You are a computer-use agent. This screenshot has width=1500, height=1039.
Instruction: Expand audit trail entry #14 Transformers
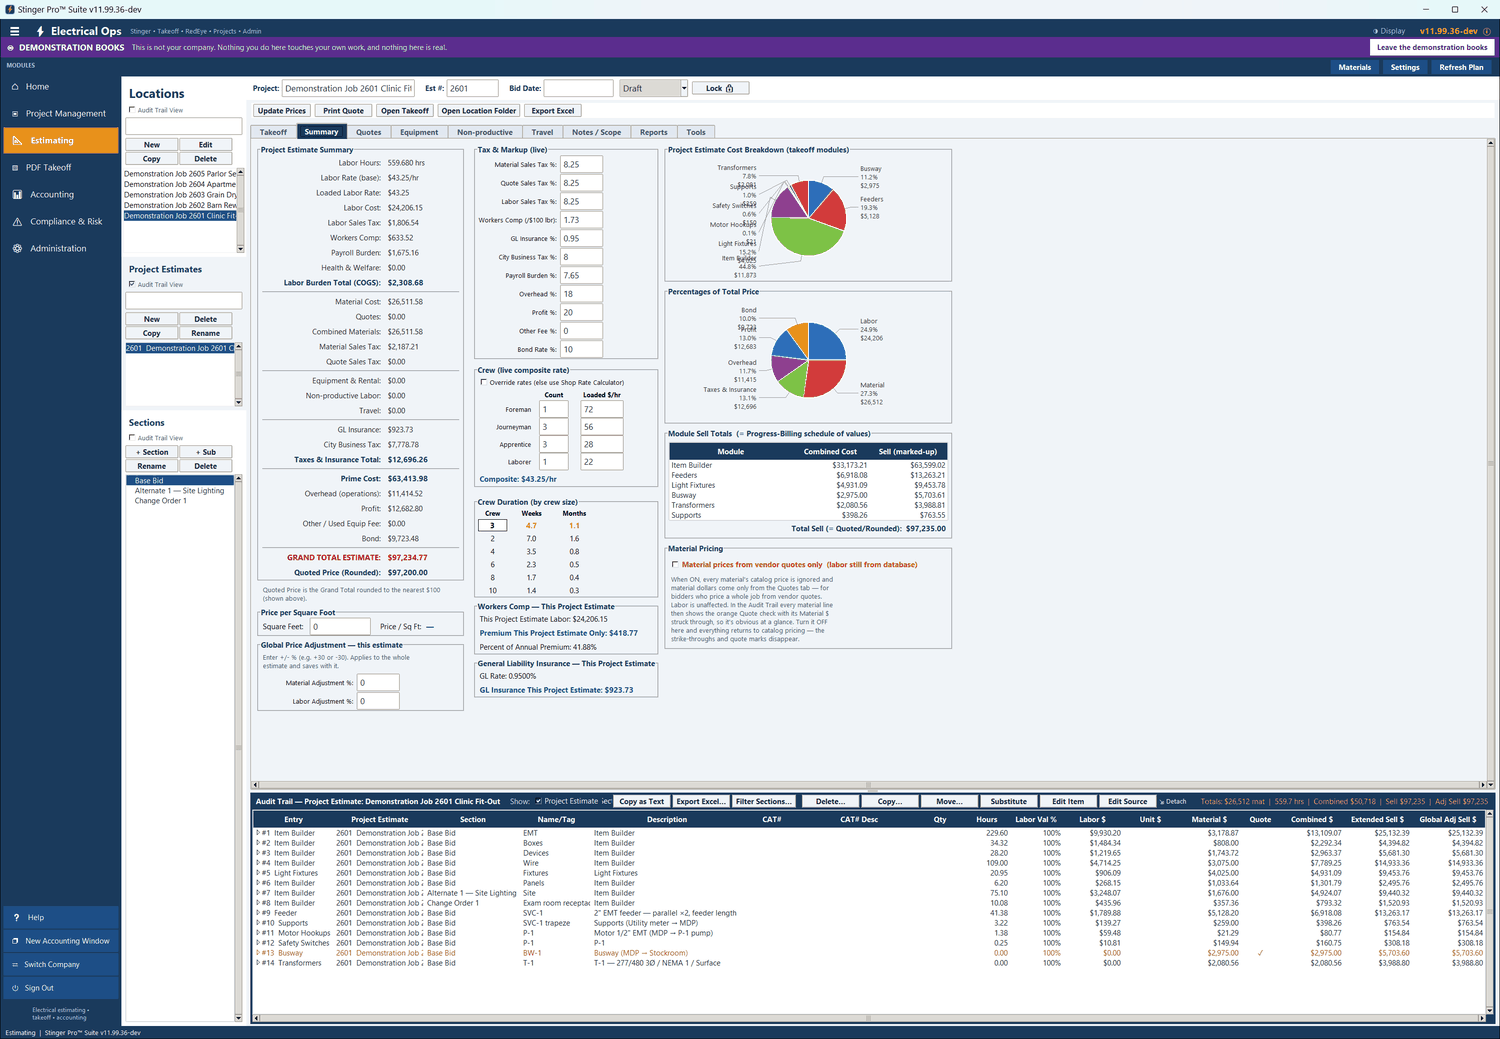tap(258, 963)
